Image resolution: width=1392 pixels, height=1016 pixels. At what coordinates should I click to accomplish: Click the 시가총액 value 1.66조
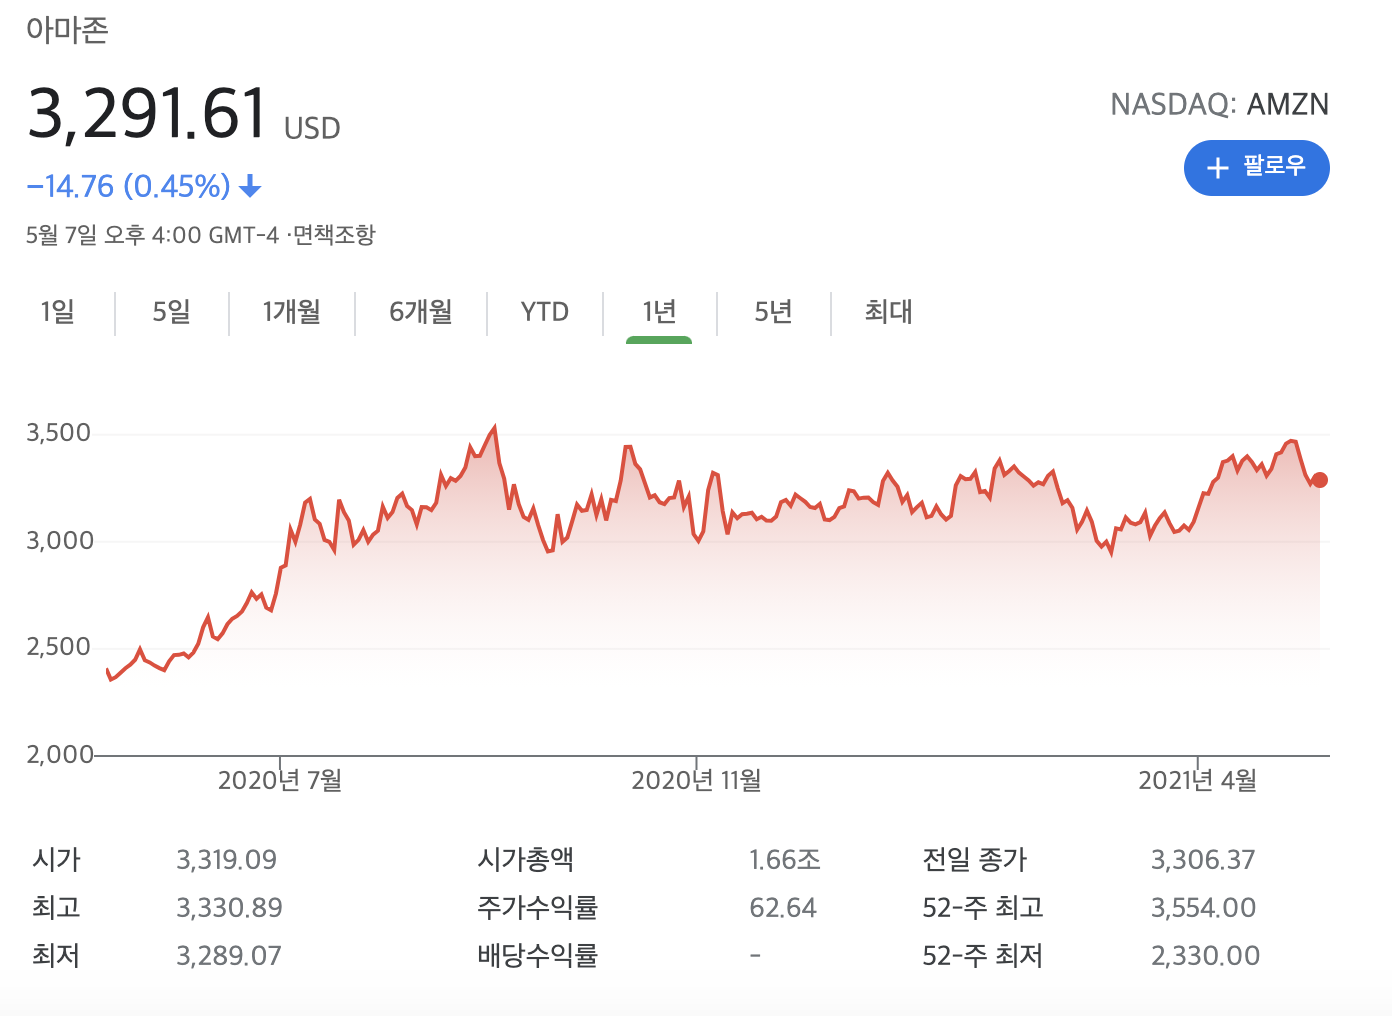pos(785,860)
